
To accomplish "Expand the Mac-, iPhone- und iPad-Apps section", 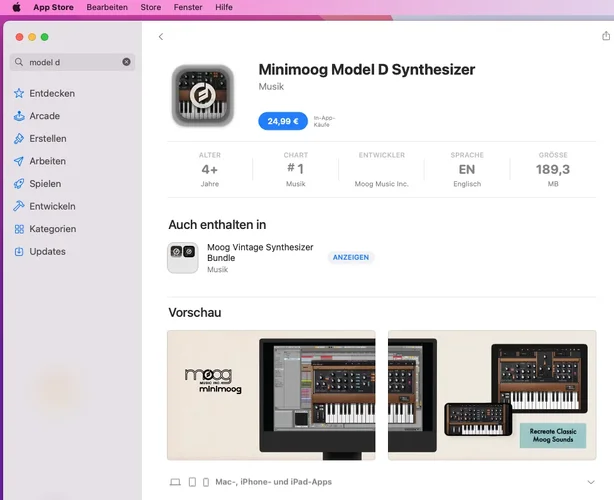I will tap(591, 482).
